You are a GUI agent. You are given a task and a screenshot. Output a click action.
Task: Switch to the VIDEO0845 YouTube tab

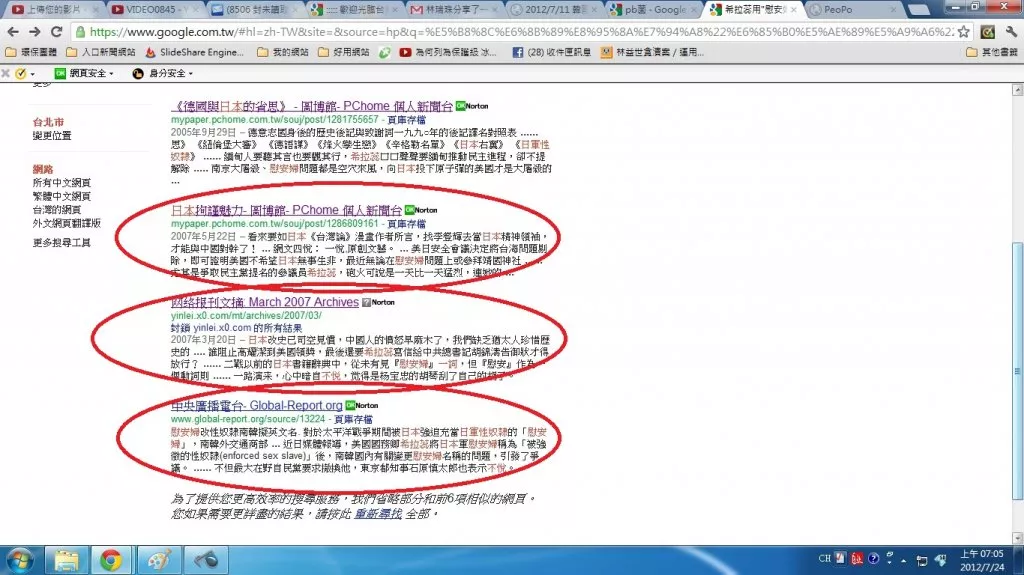(154, 9)
